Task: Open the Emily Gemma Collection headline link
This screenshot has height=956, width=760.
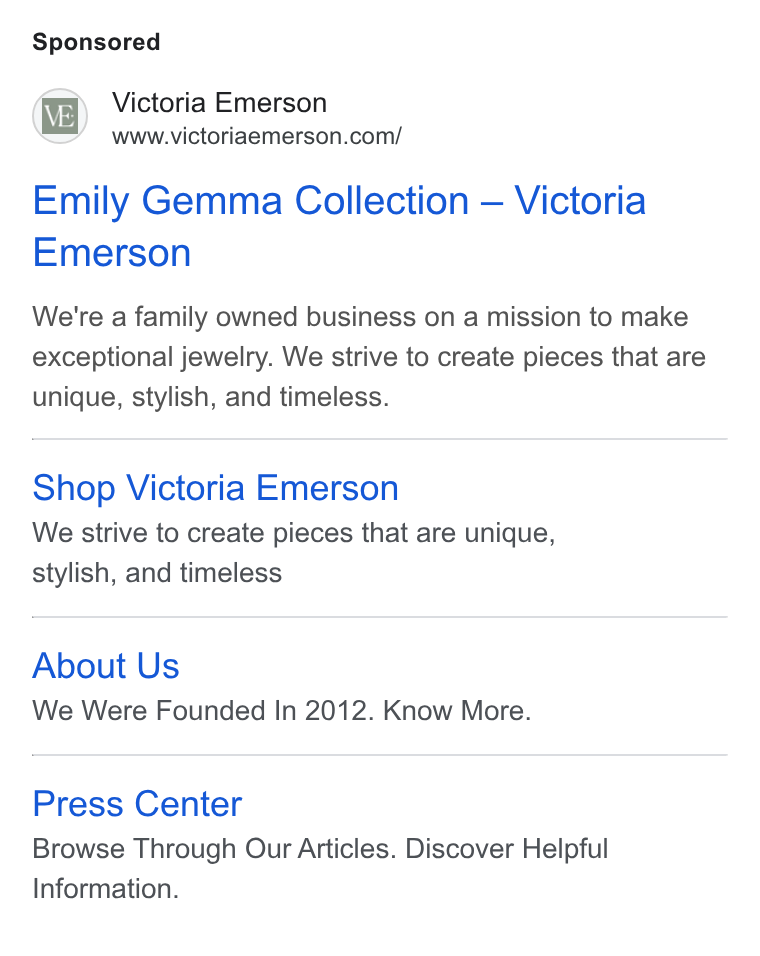Action: (x=339, y=226)
